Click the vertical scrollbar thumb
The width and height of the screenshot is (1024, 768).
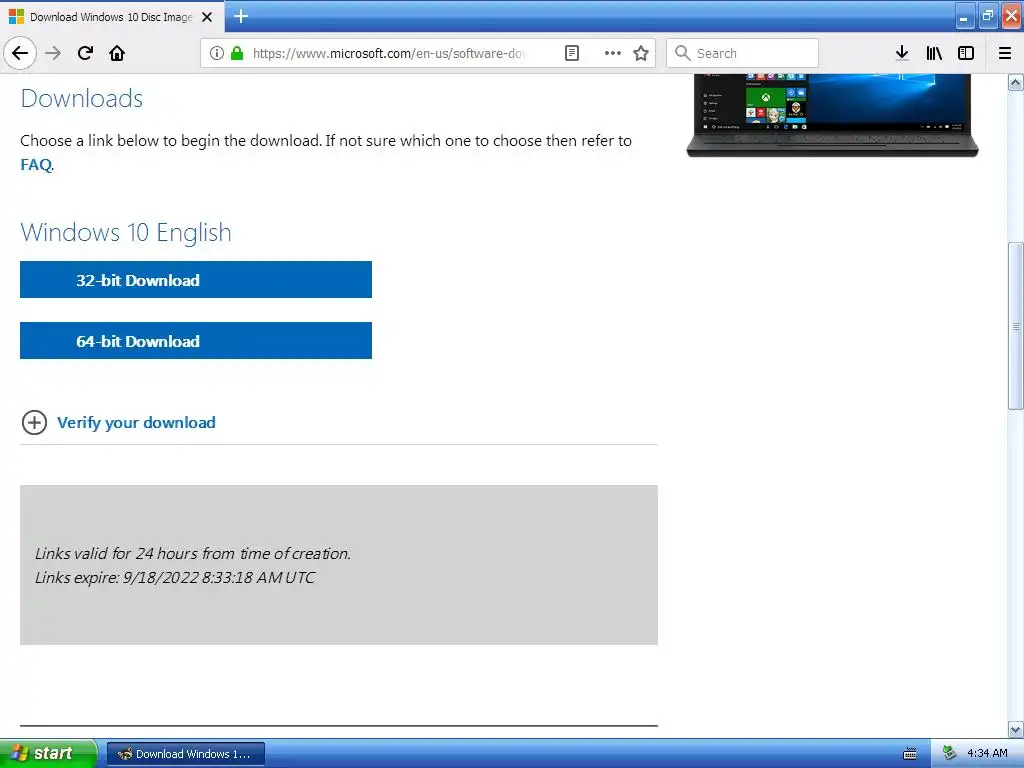[1016, 326]
